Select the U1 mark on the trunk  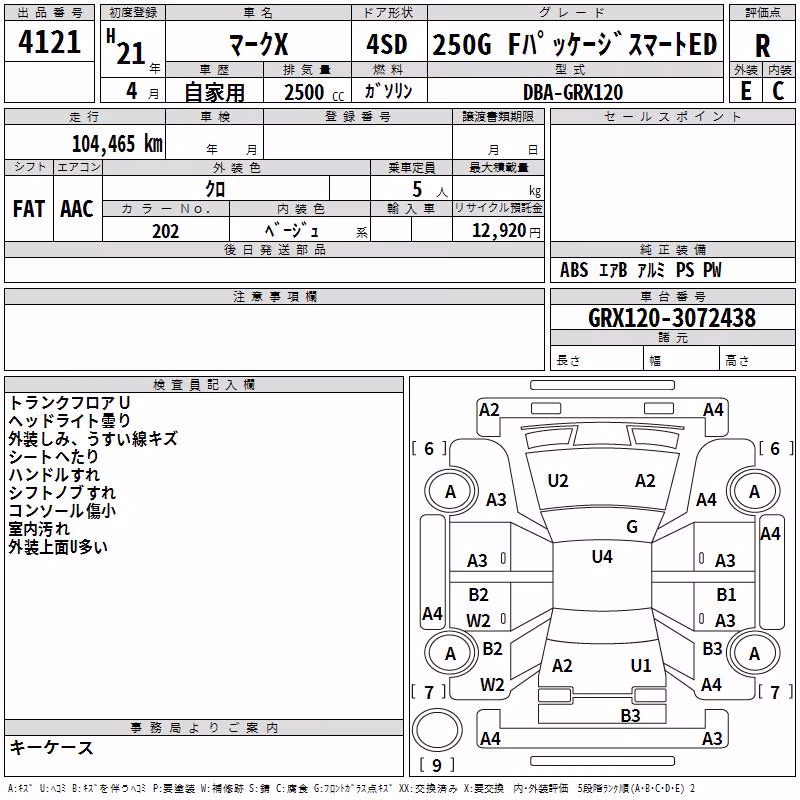[x=641, y=666]
